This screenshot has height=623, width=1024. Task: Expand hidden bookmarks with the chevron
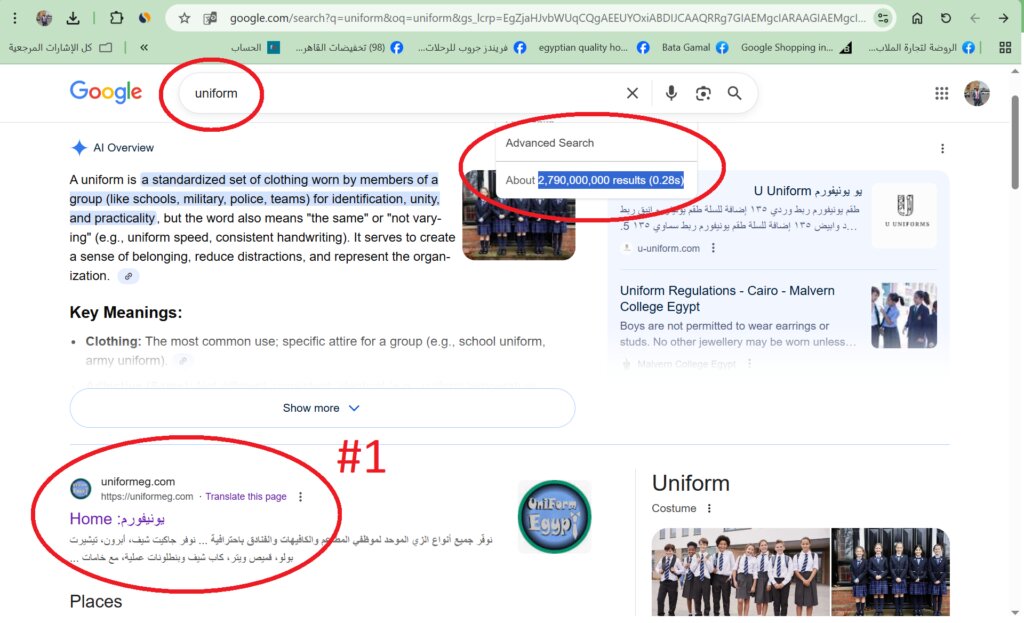(143, 46)
